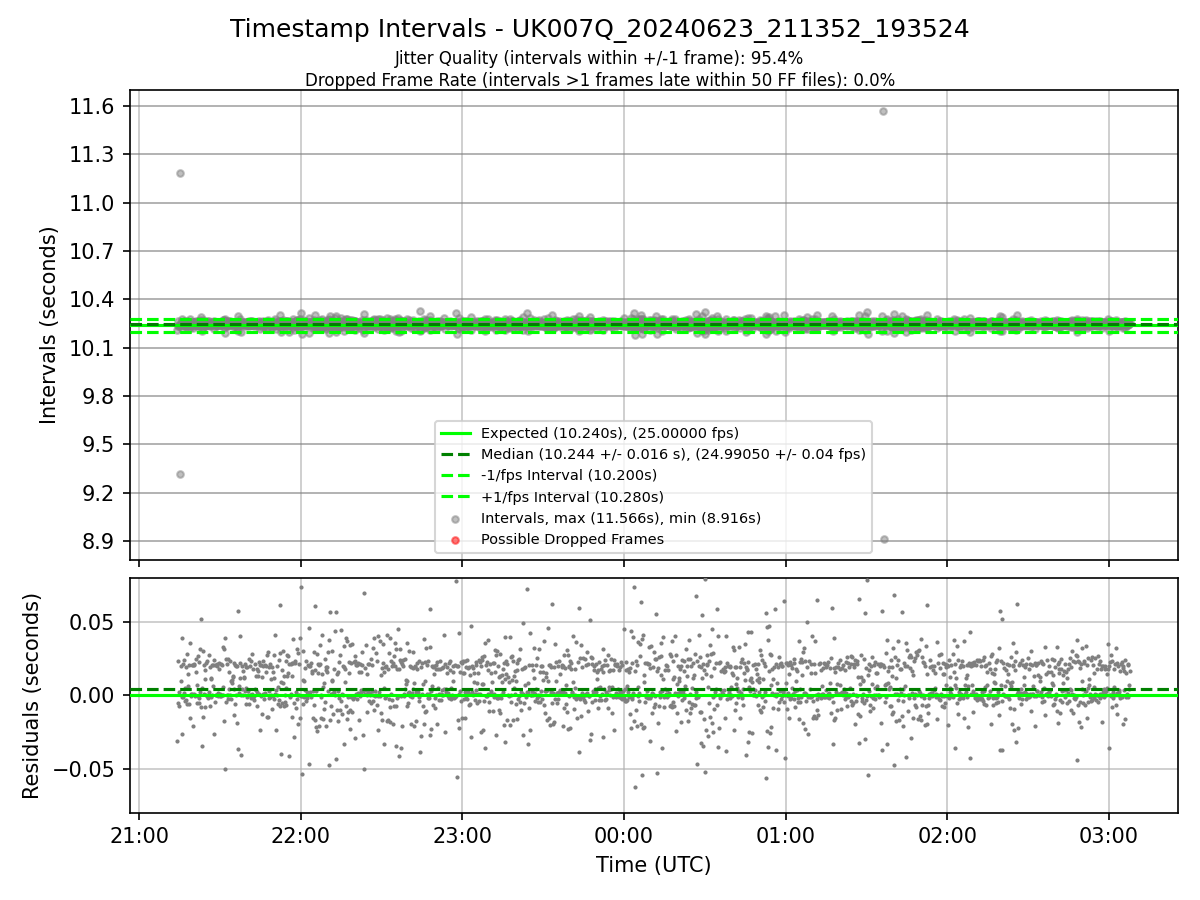Click the plot title "Timestamp Intervals - UK007Q_20240623_211352_193524"
Image resolution: width=1200 pixels, height=900 pixels.
[x=599, y=29]
